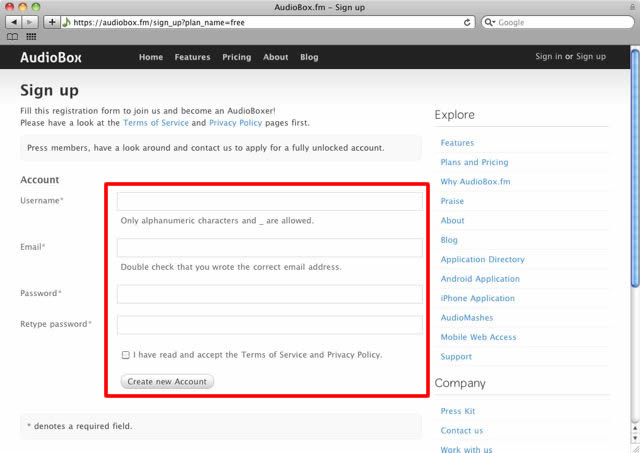Open Support sidebar link
640x453 pixels.
pos(456,357)
